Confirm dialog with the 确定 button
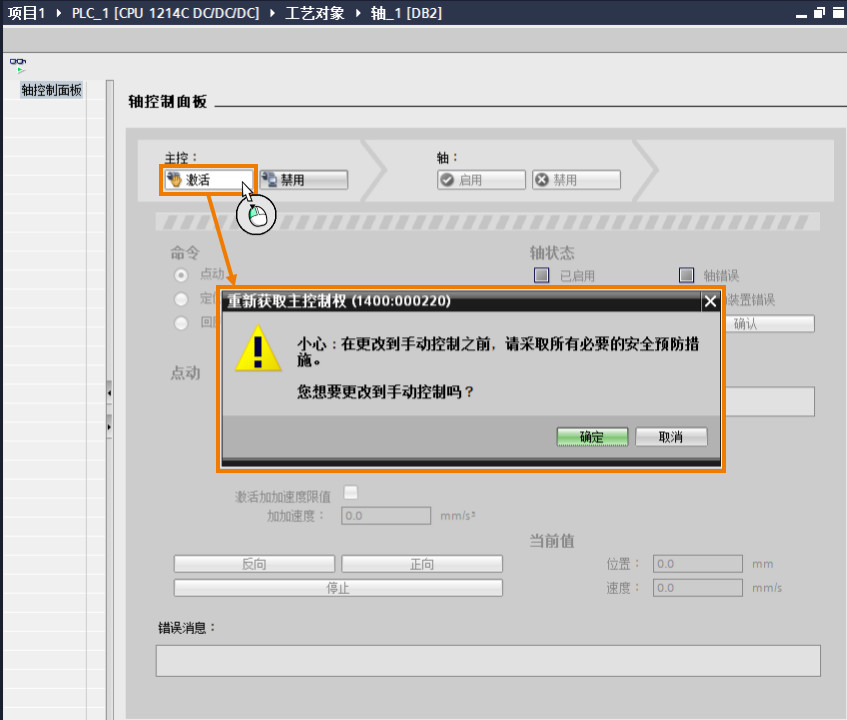 click(x=592, y=437)
